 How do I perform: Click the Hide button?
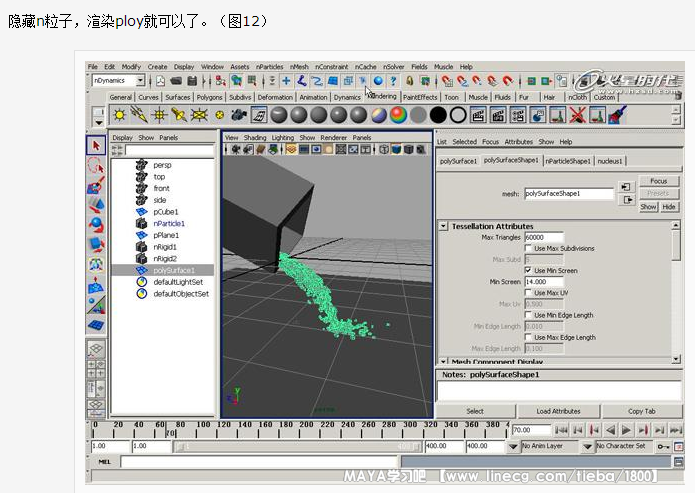click(x=669, y=207)
